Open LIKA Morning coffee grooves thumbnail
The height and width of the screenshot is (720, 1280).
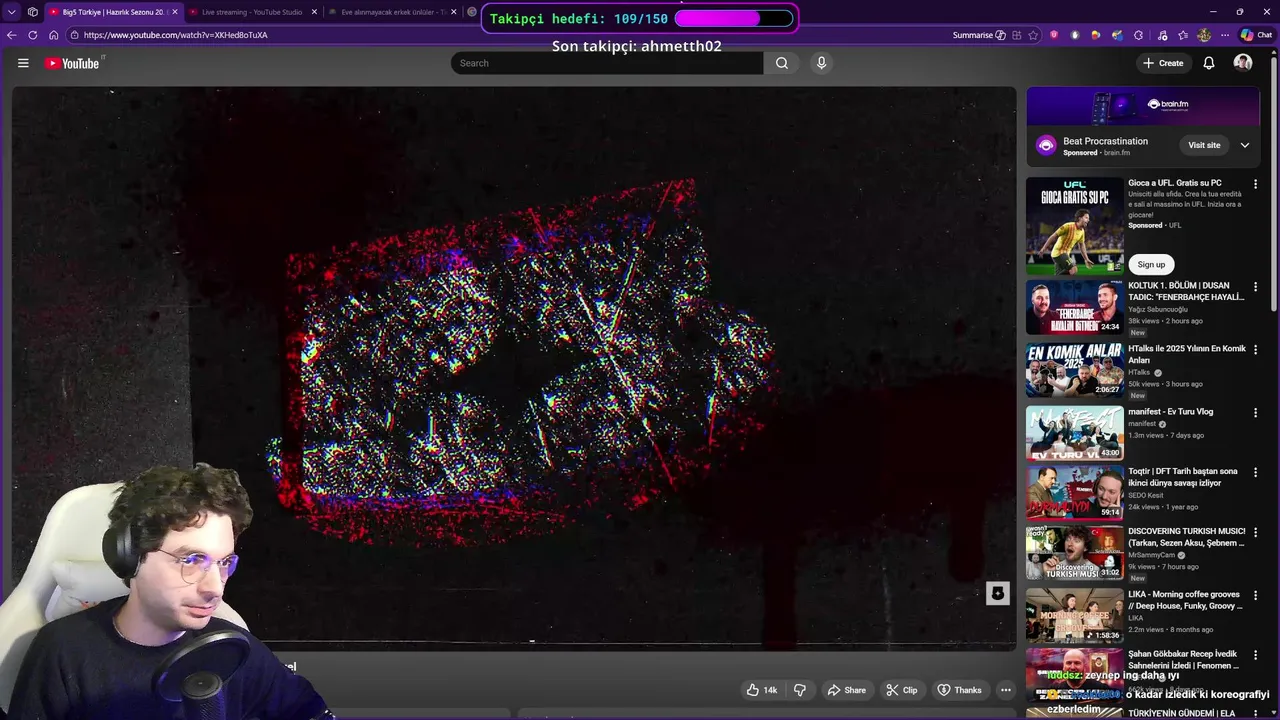click(1075, 615)
